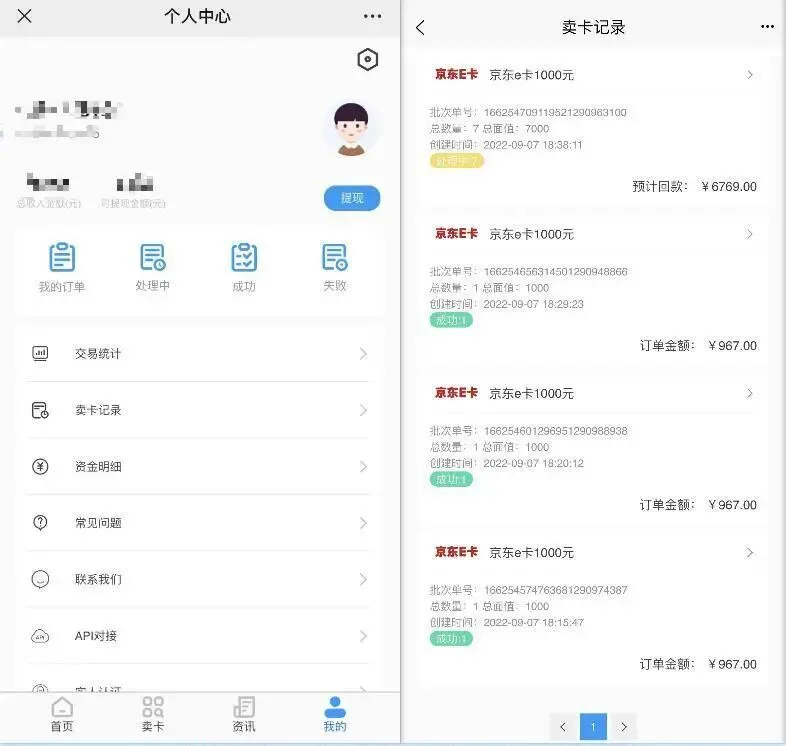Click the 交易统计 chart icon

click(40, 353)
